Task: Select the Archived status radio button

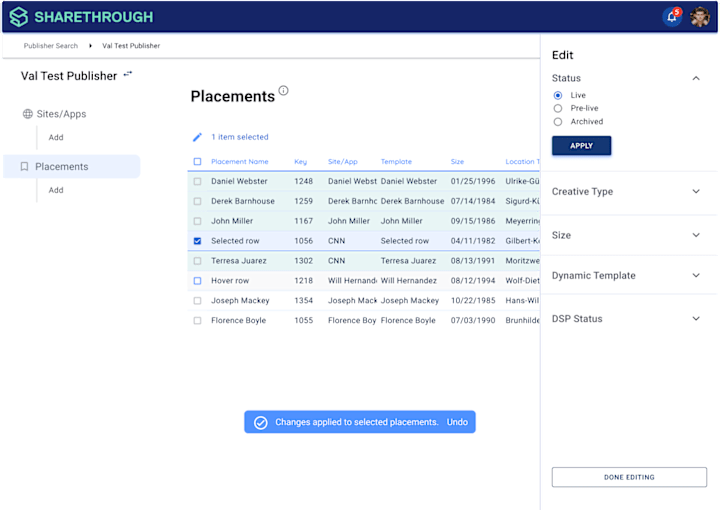Action: pos(558,122)
